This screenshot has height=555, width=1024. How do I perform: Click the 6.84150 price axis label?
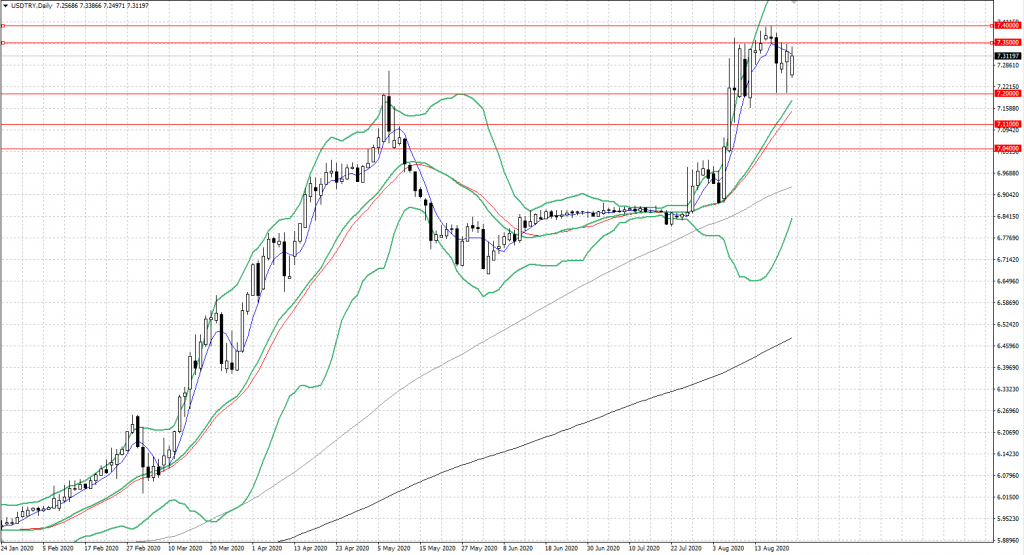tap(1007, 216)
